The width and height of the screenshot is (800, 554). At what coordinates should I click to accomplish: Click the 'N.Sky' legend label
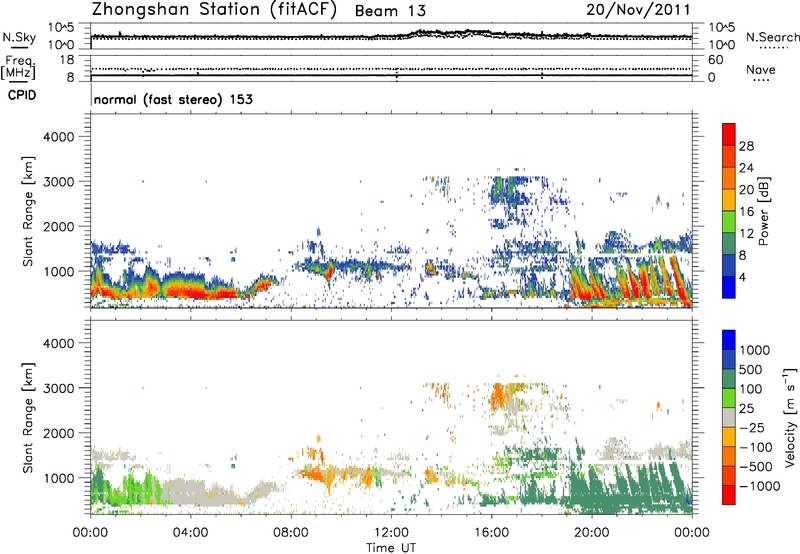click(19, 37)
